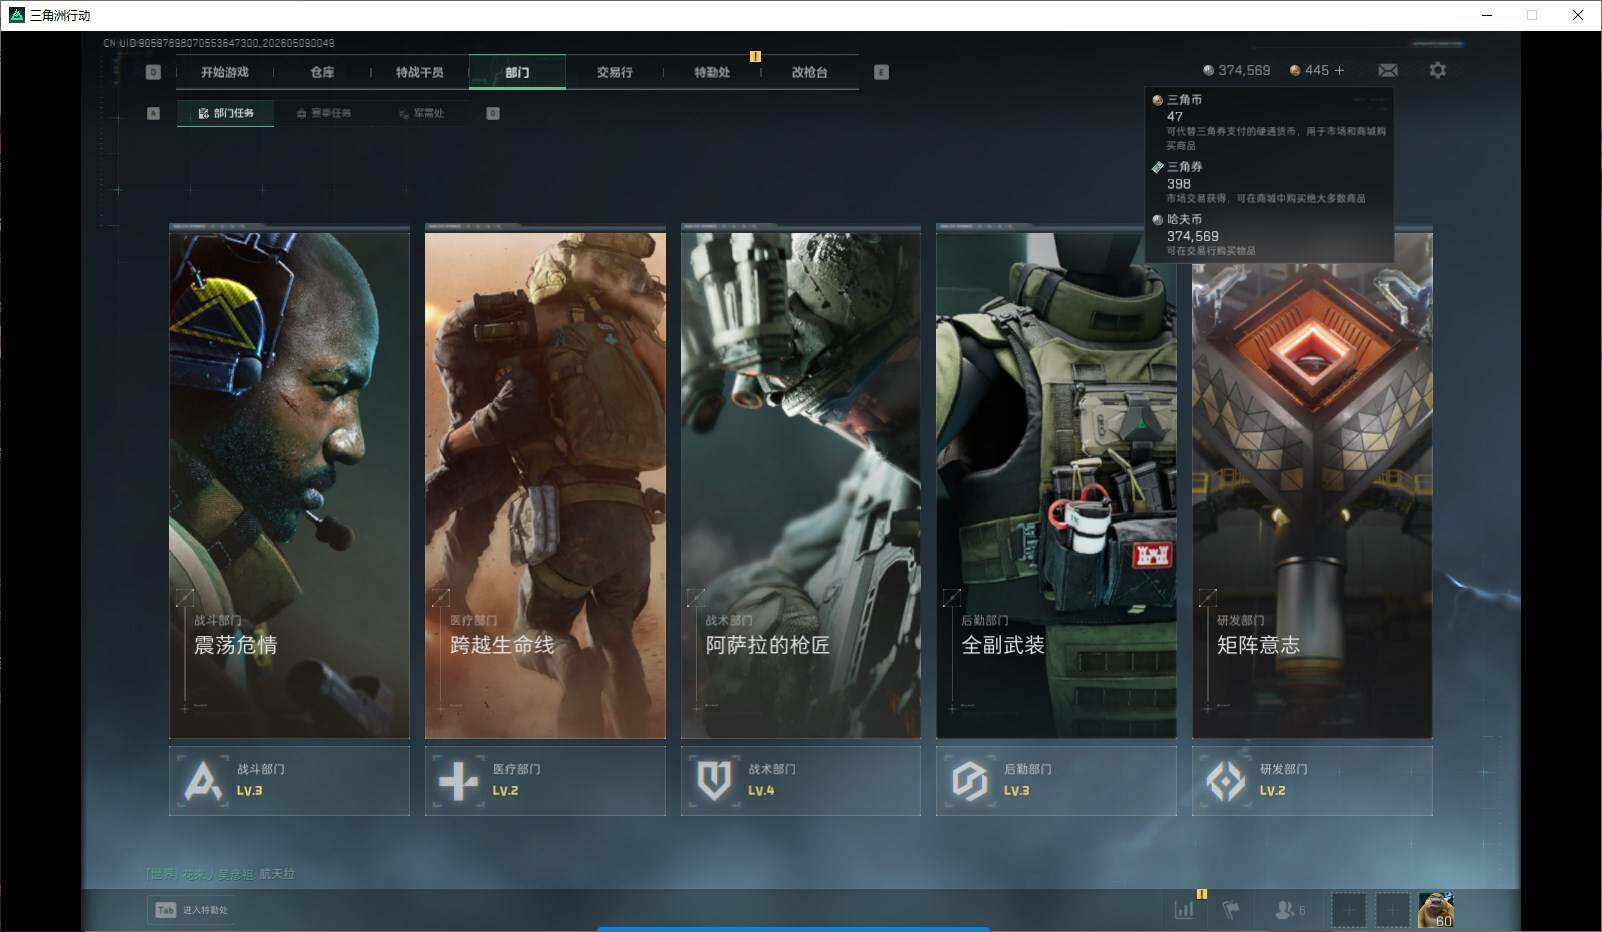Click the 445 currency balance
Image resolution: width=1602 pixels, height=932 pixels.
click(x=1309, y=70)
